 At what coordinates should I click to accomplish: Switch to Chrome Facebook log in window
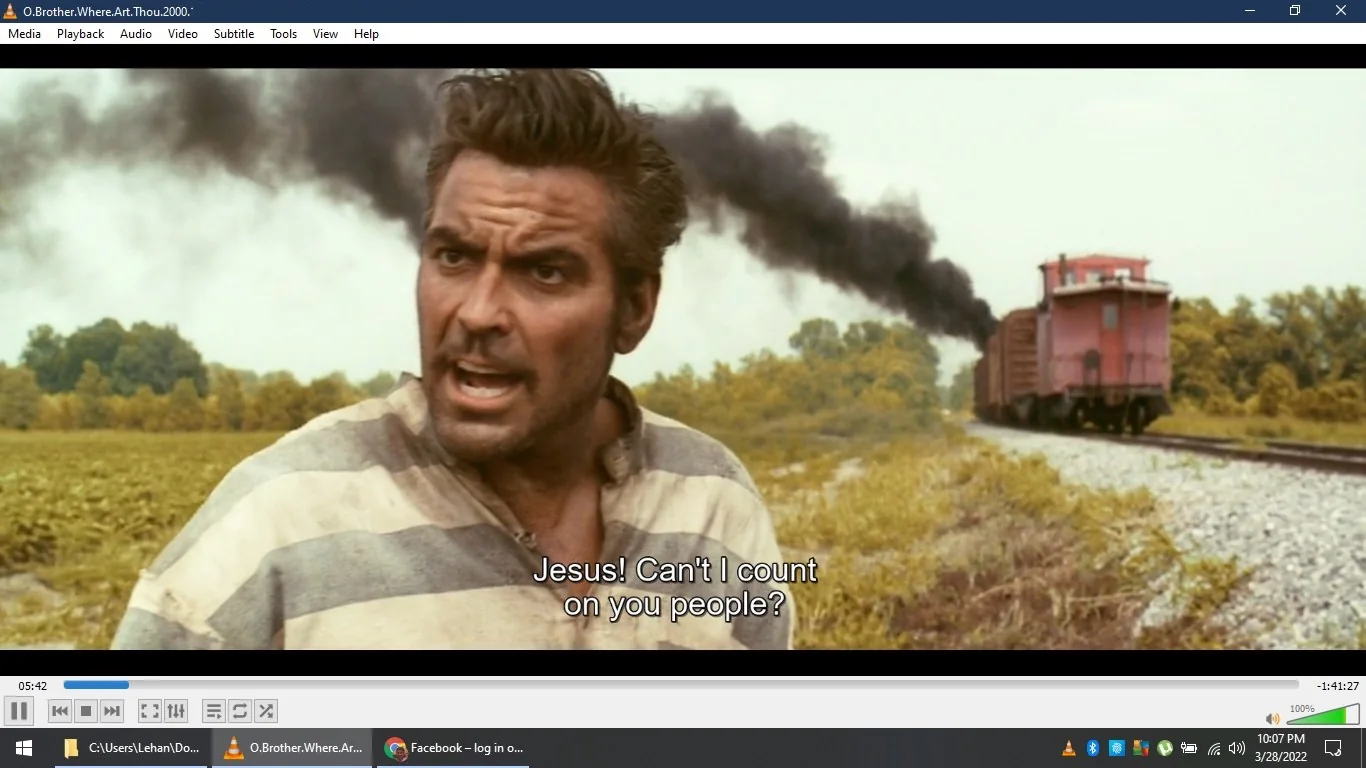click(453, 748)
